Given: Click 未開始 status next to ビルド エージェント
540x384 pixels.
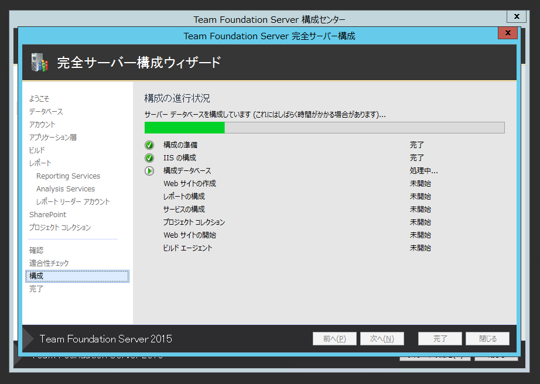Looking at the screenshot, I should (x=420, y=248).
